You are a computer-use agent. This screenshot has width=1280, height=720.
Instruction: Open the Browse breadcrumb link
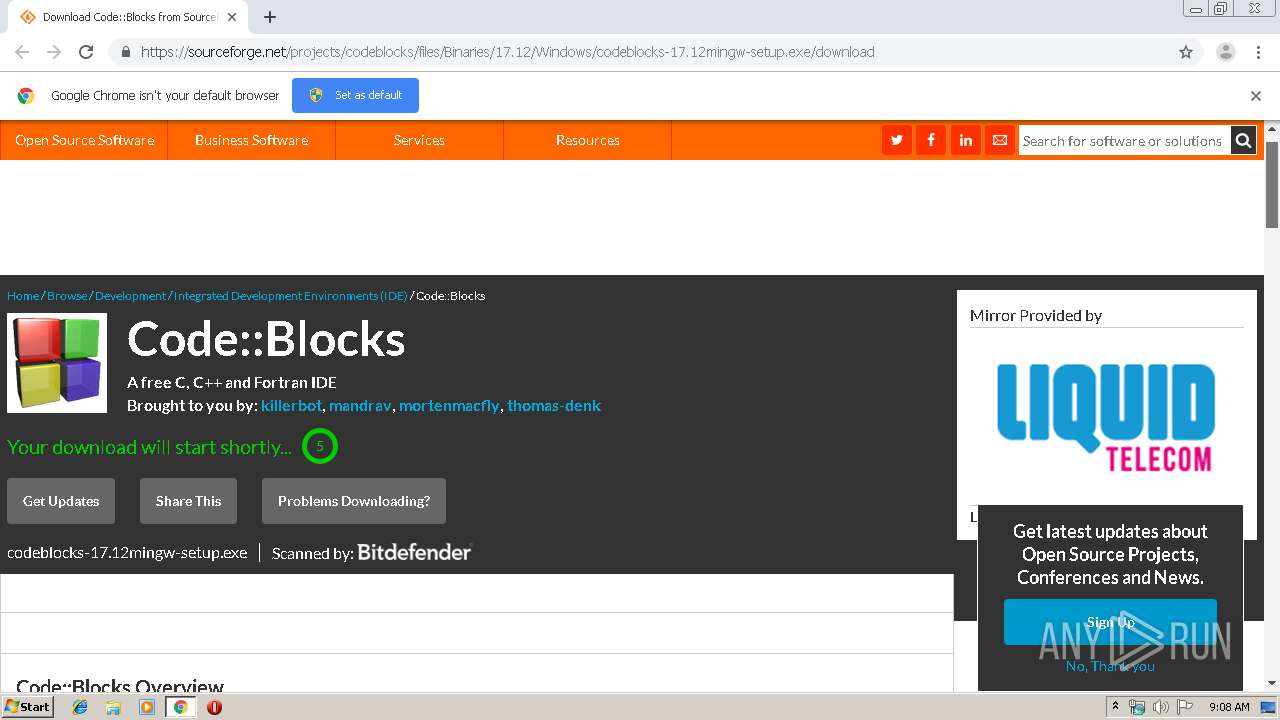coord(67,296)
